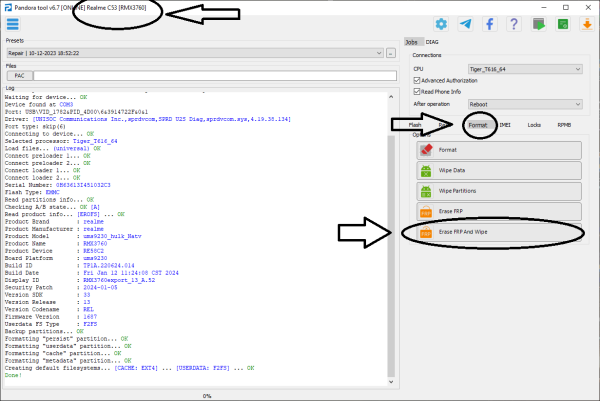This screenshot has height=401, width=600.
Task: Open the hamburger main menu
Action: pos(13,24)
